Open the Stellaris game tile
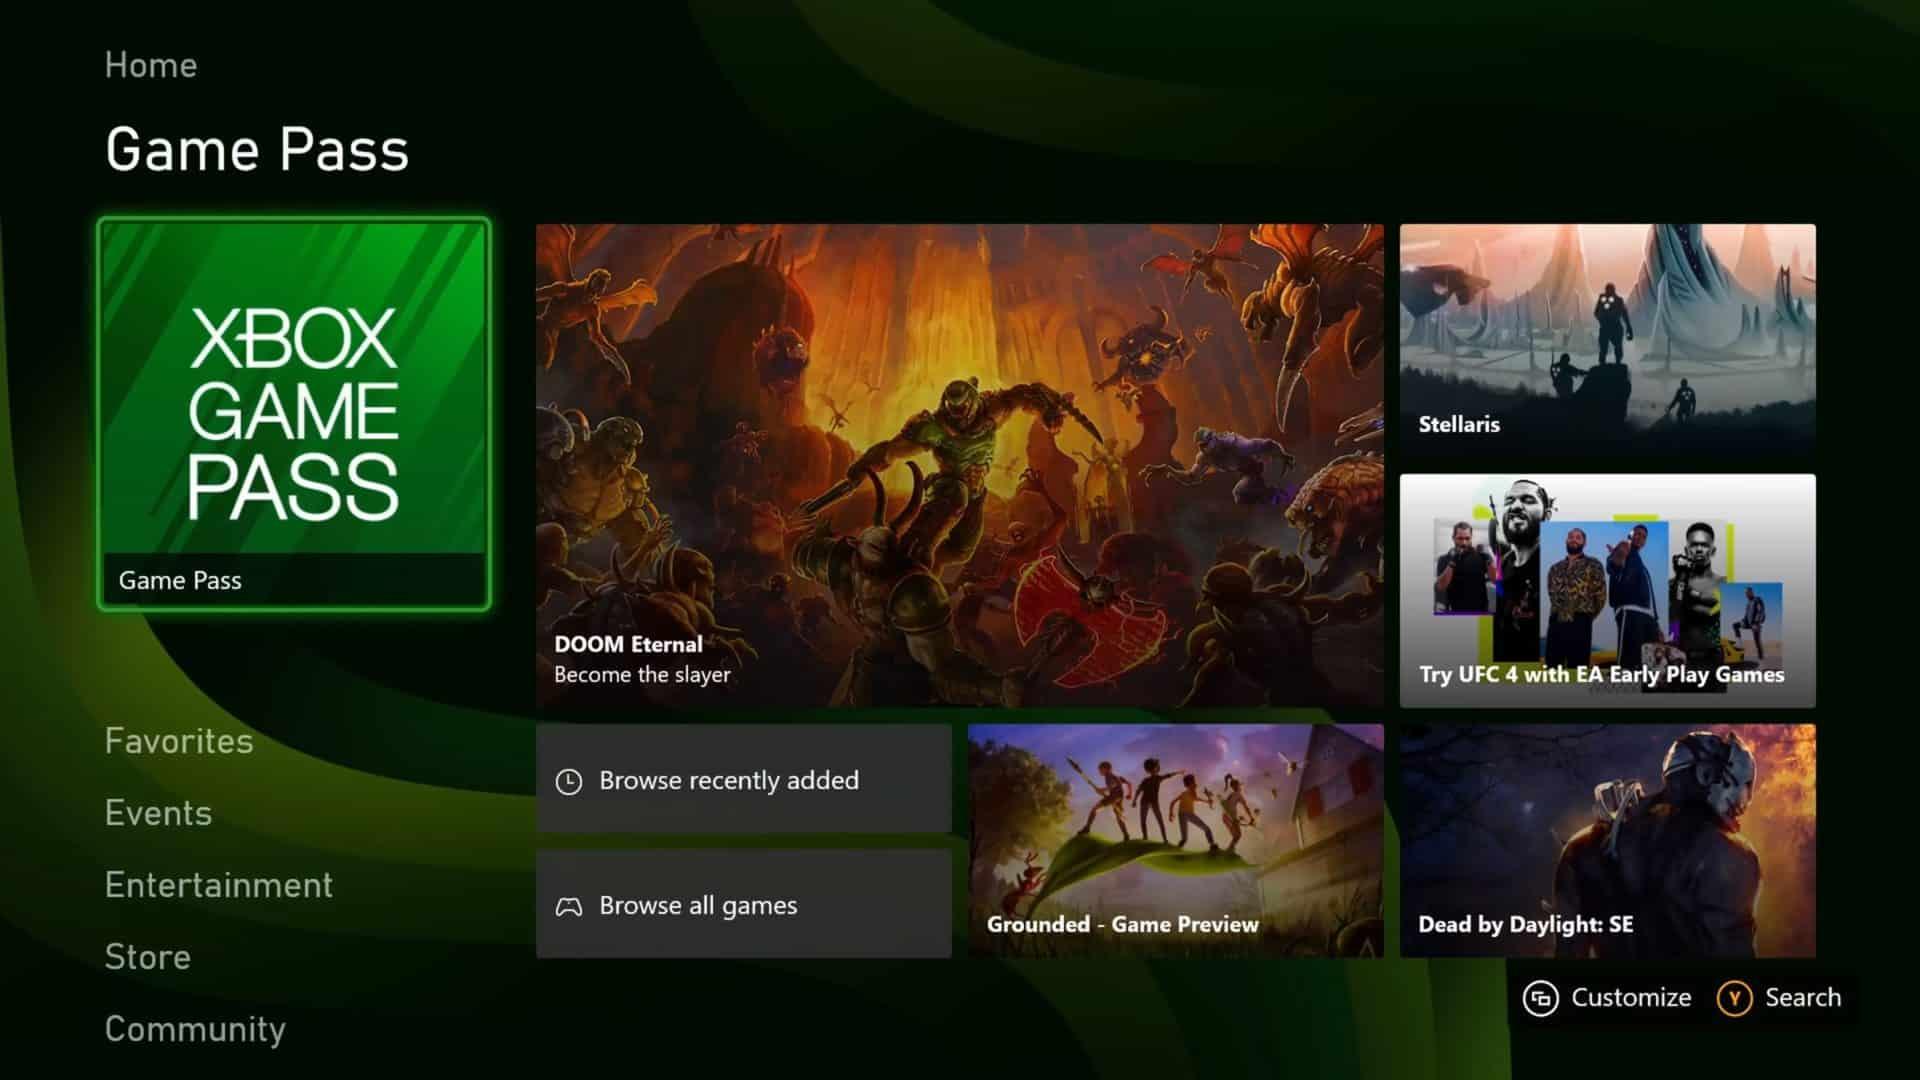 [x=1608, y=341]
